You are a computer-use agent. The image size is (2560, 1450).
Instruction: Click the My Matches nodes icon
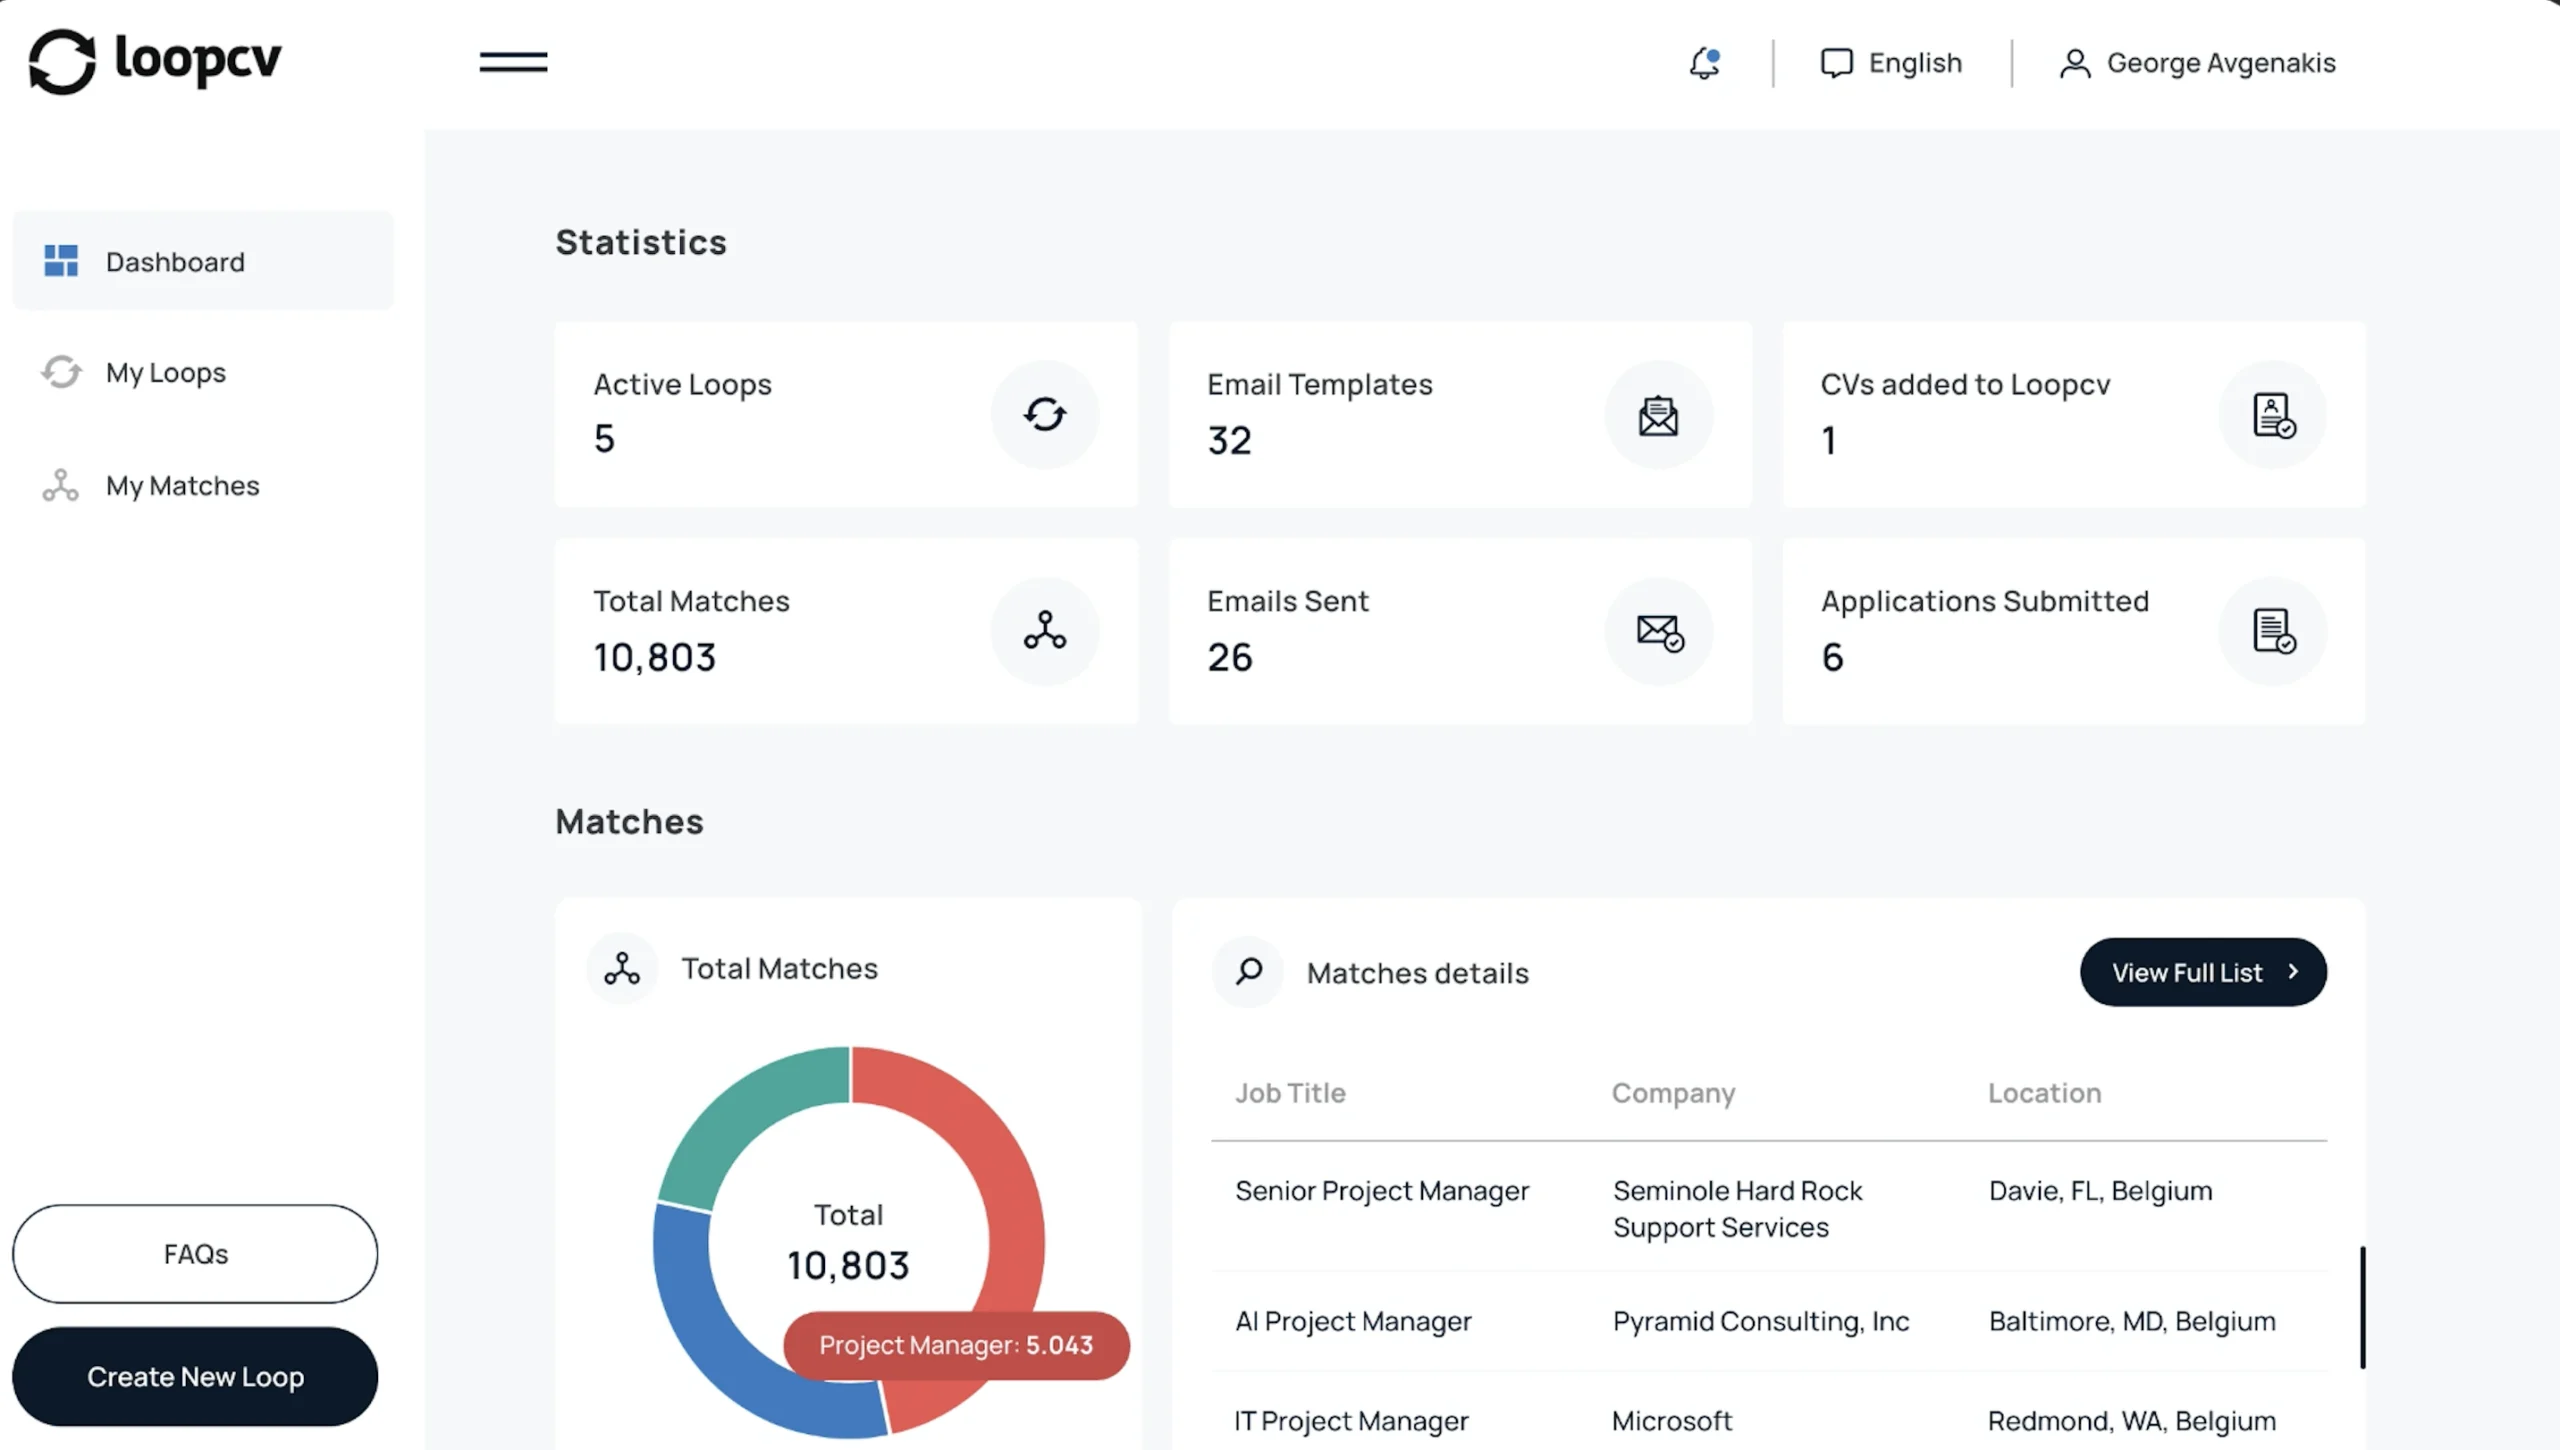(x=60, y=485)
